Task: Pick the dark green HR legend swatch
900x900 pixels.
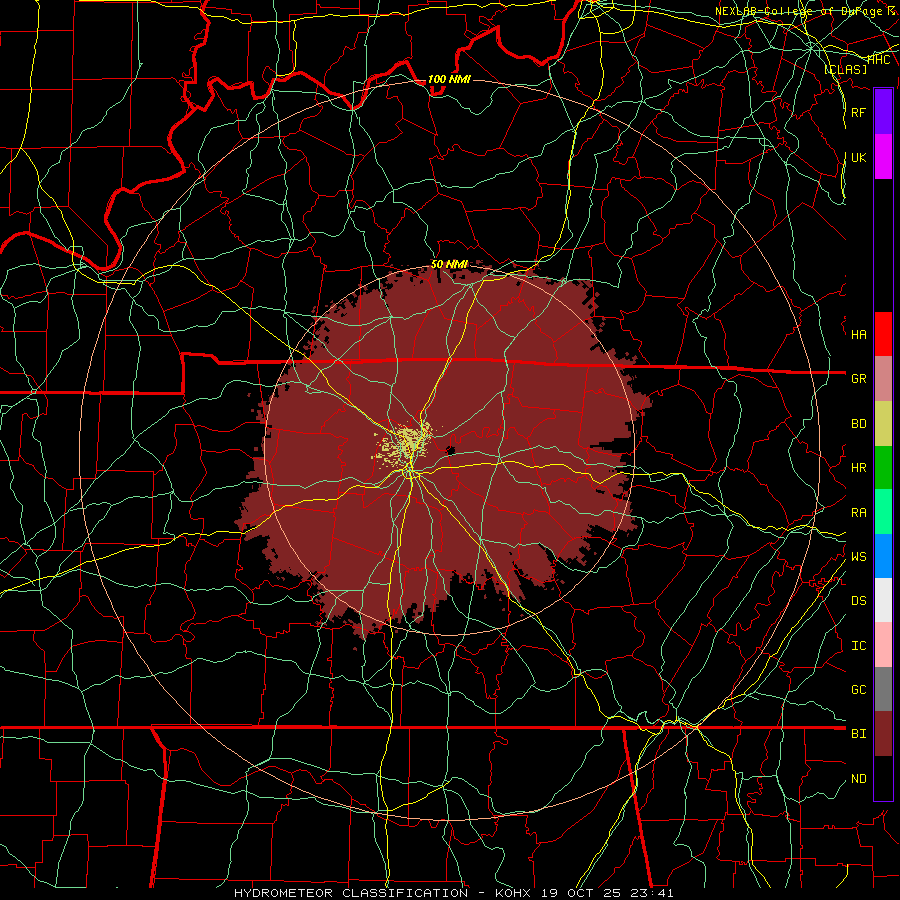Action: [883, 468]
